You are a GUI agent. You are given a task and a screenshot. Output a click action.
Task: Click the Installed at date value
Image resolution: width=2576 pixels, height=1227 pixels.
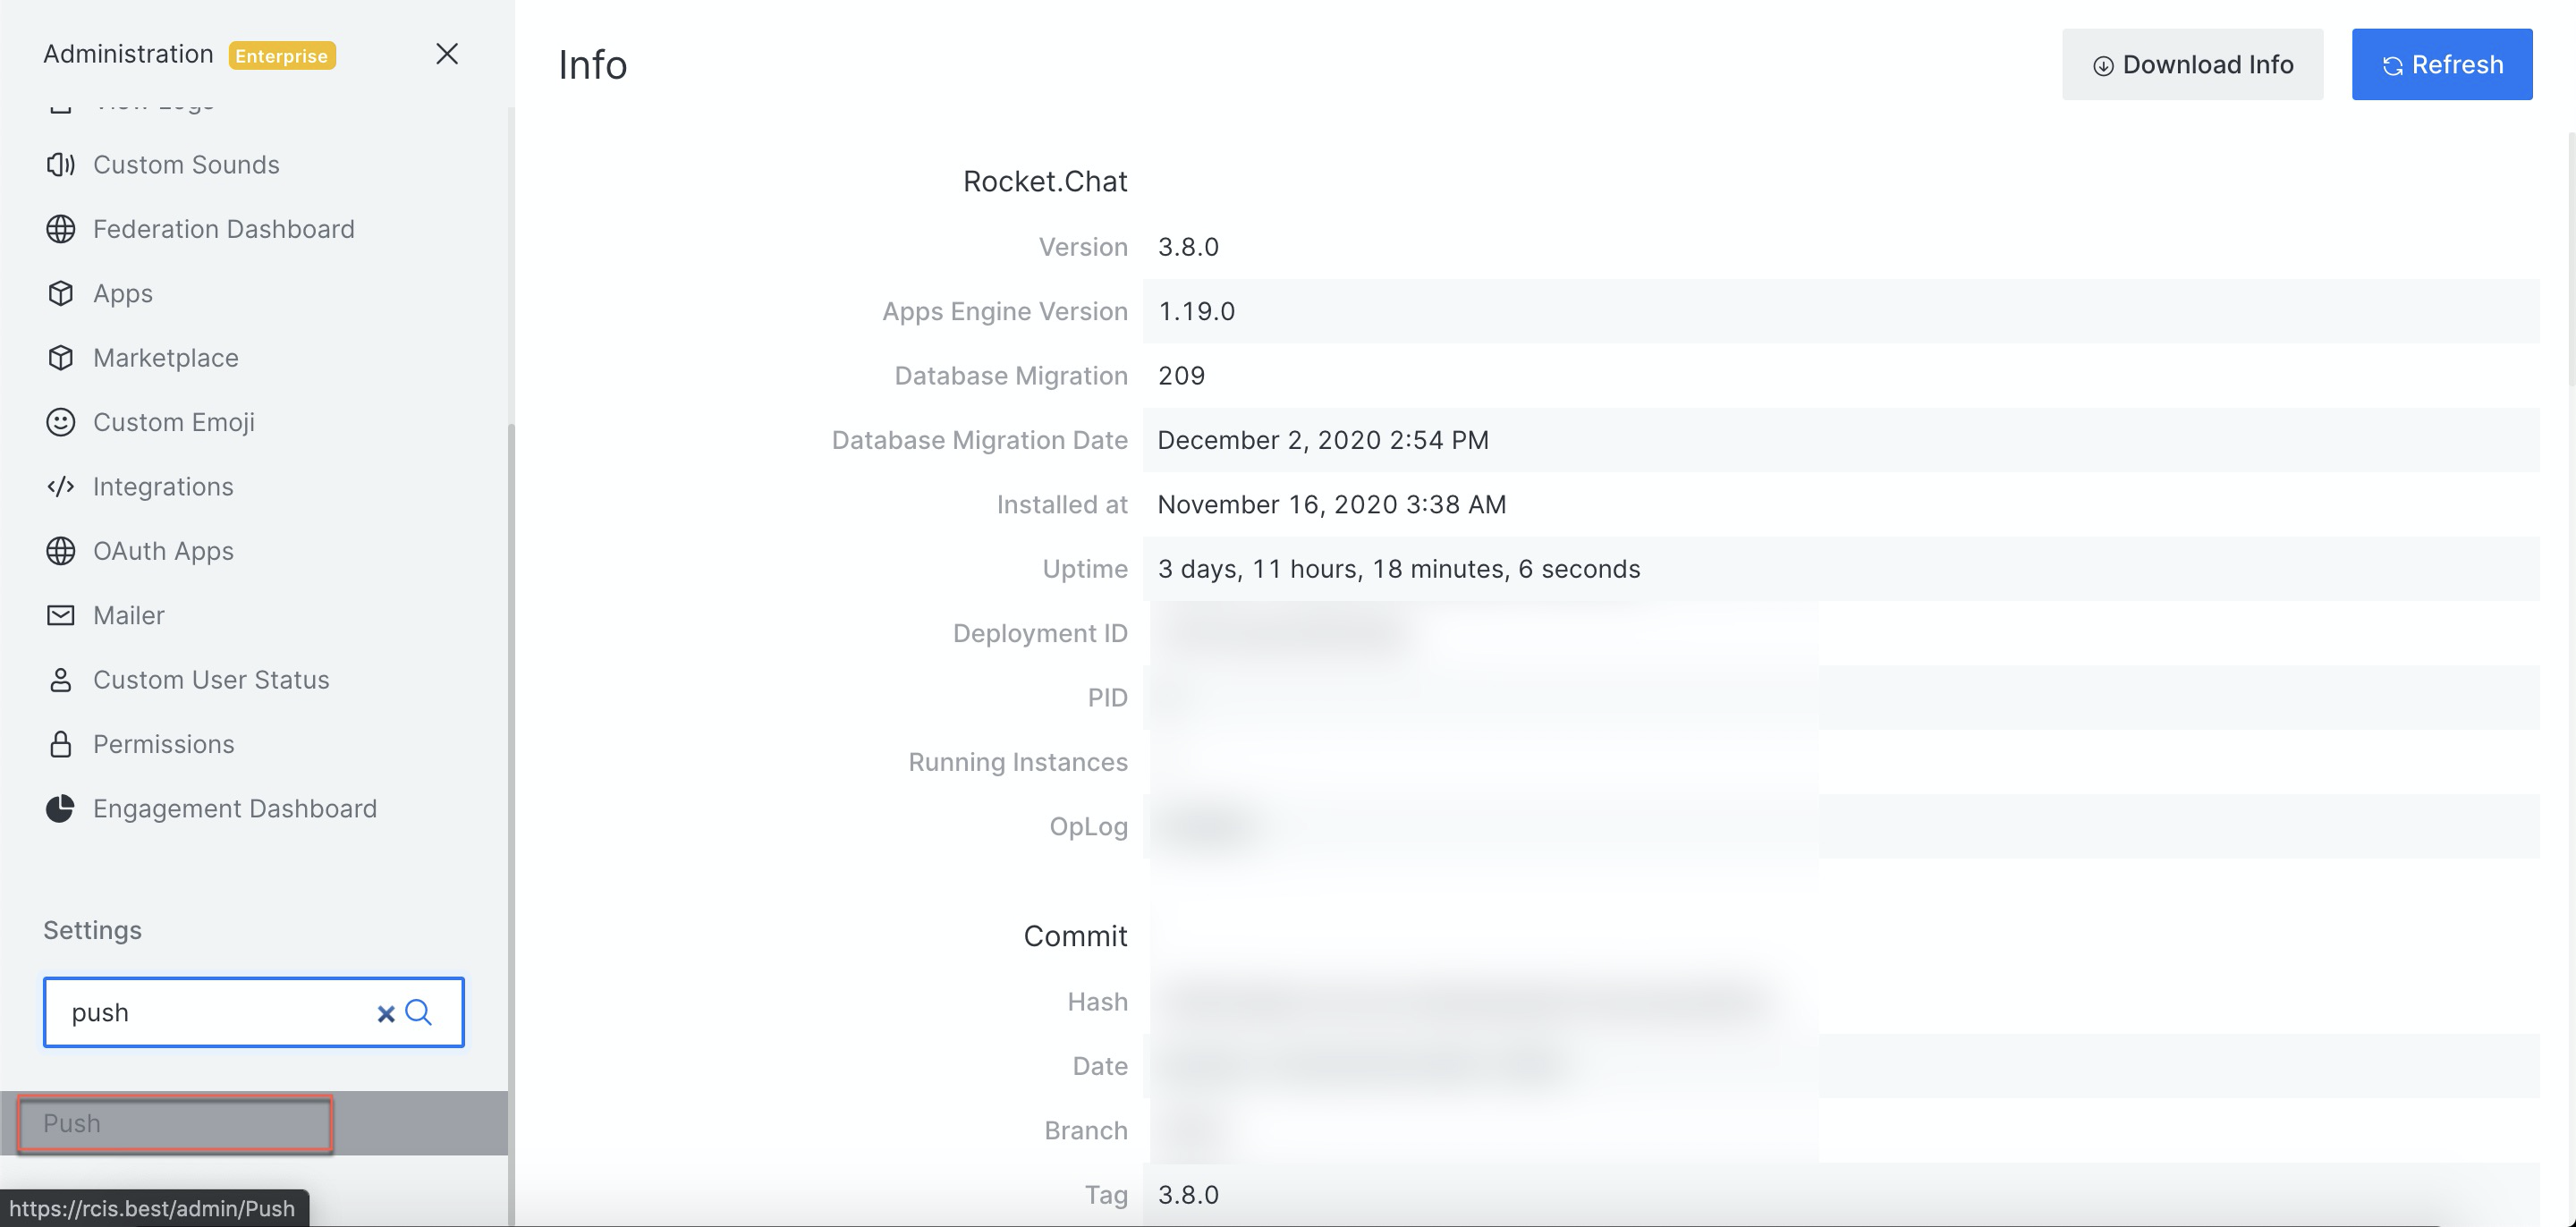coord(1332,504)
